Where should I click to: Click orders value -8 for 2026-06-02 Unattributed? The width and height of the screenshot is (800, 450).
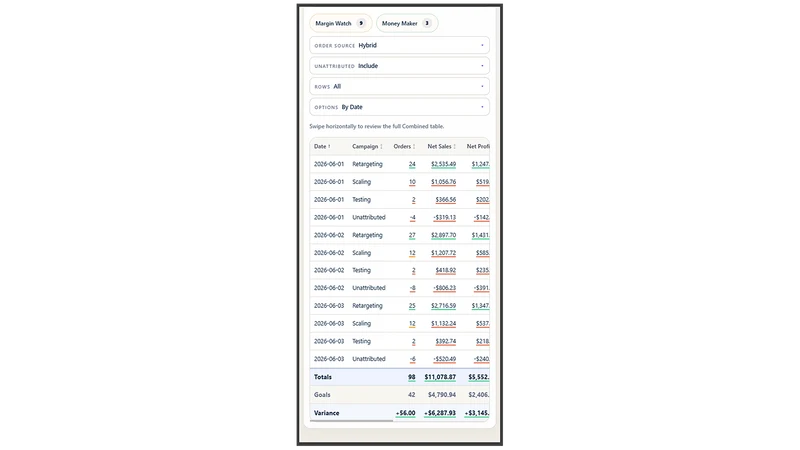413,288
